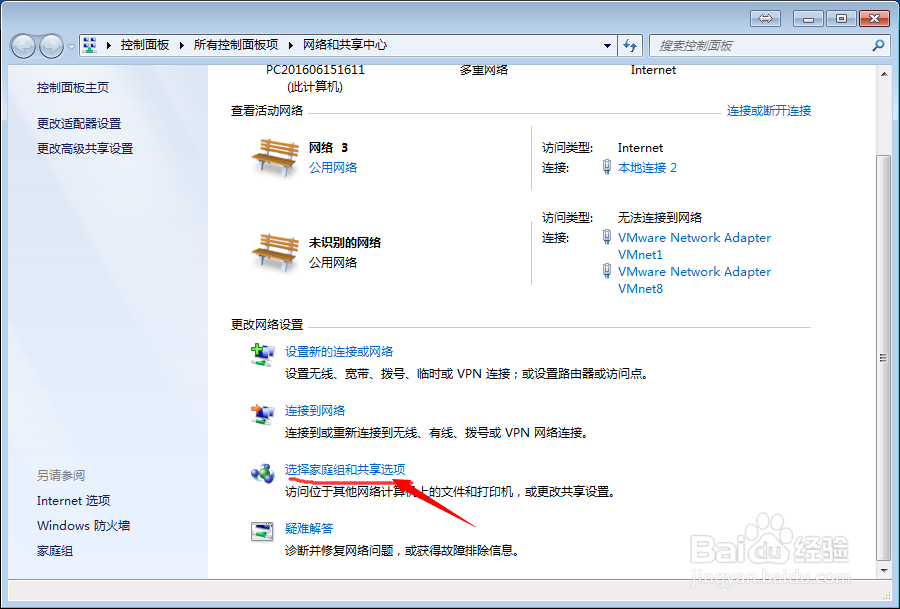Click the refresh icon in the address bar
Image resolution: width=900 pixels, height=609 pixels.
click(633, 45)
